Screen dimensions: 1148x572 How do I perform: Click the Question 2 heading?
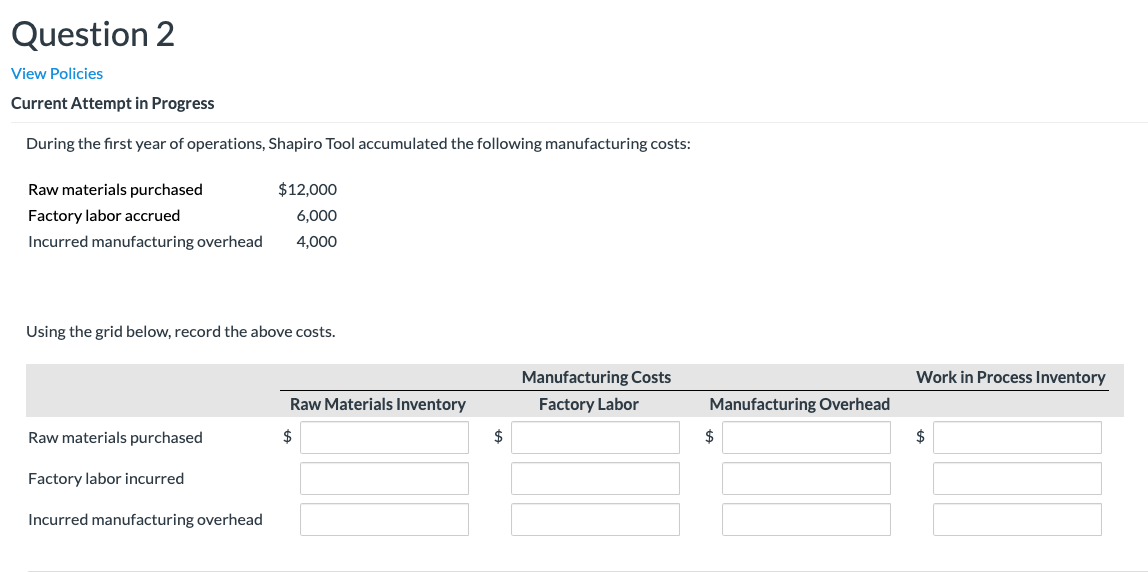point(93,34)
